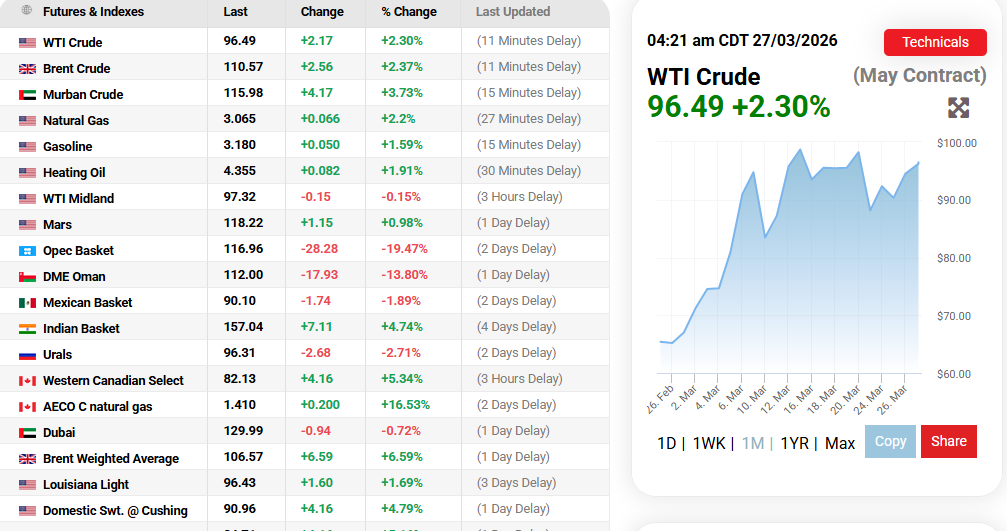
Task: Click the UK flag next to Brent Crude
Action: click(x=27, y=69)
